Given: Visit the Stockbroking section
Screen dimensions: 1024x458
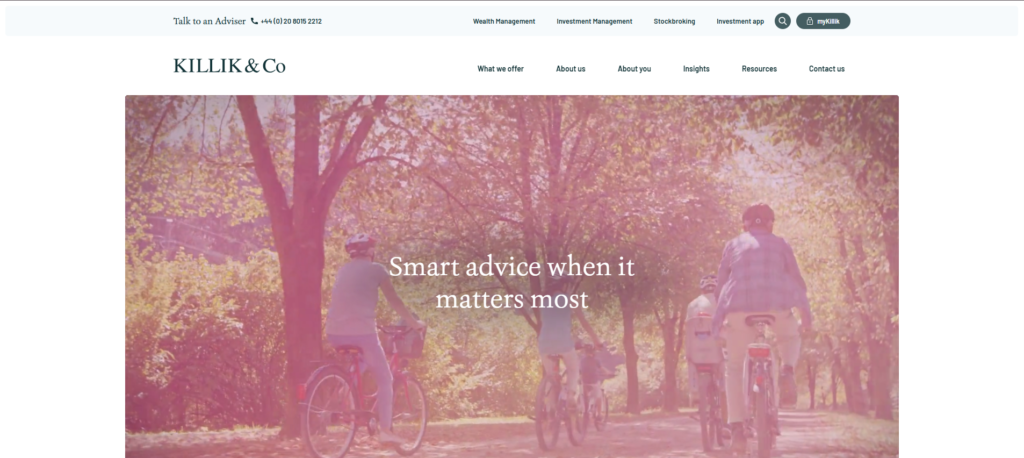Looking at the screenshot, I should click(675, 22).
